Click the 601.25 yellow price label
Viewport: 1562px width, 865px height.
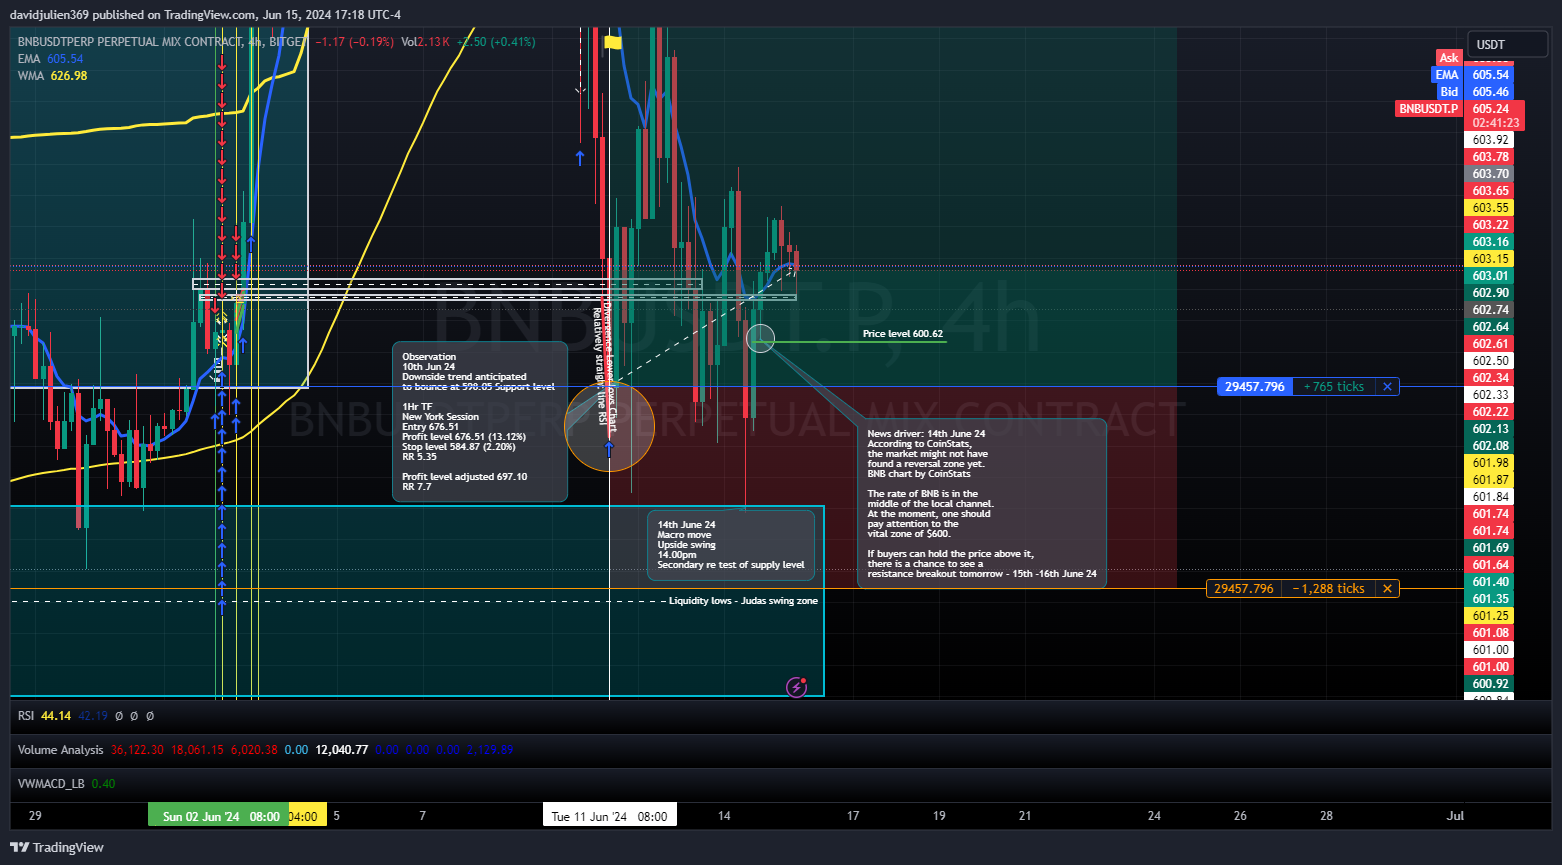(1490, 616)
